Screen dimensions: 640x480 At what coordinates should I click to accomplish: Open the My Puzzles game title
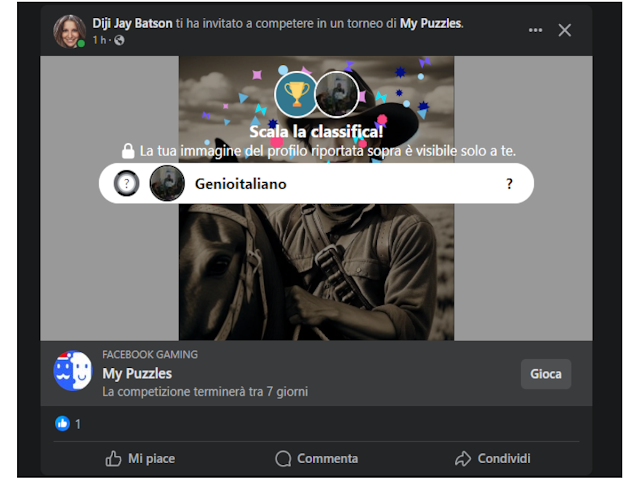[x=137, y=373]
